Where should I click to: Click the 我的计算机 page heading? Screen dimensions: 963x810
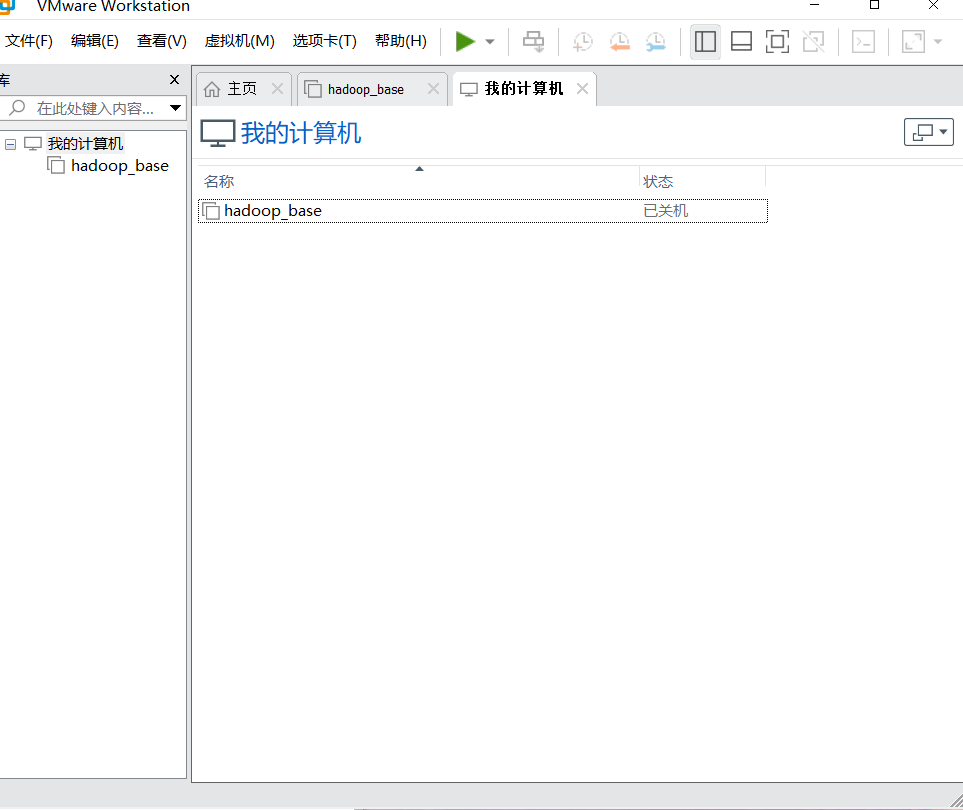(x=301, y=133)
